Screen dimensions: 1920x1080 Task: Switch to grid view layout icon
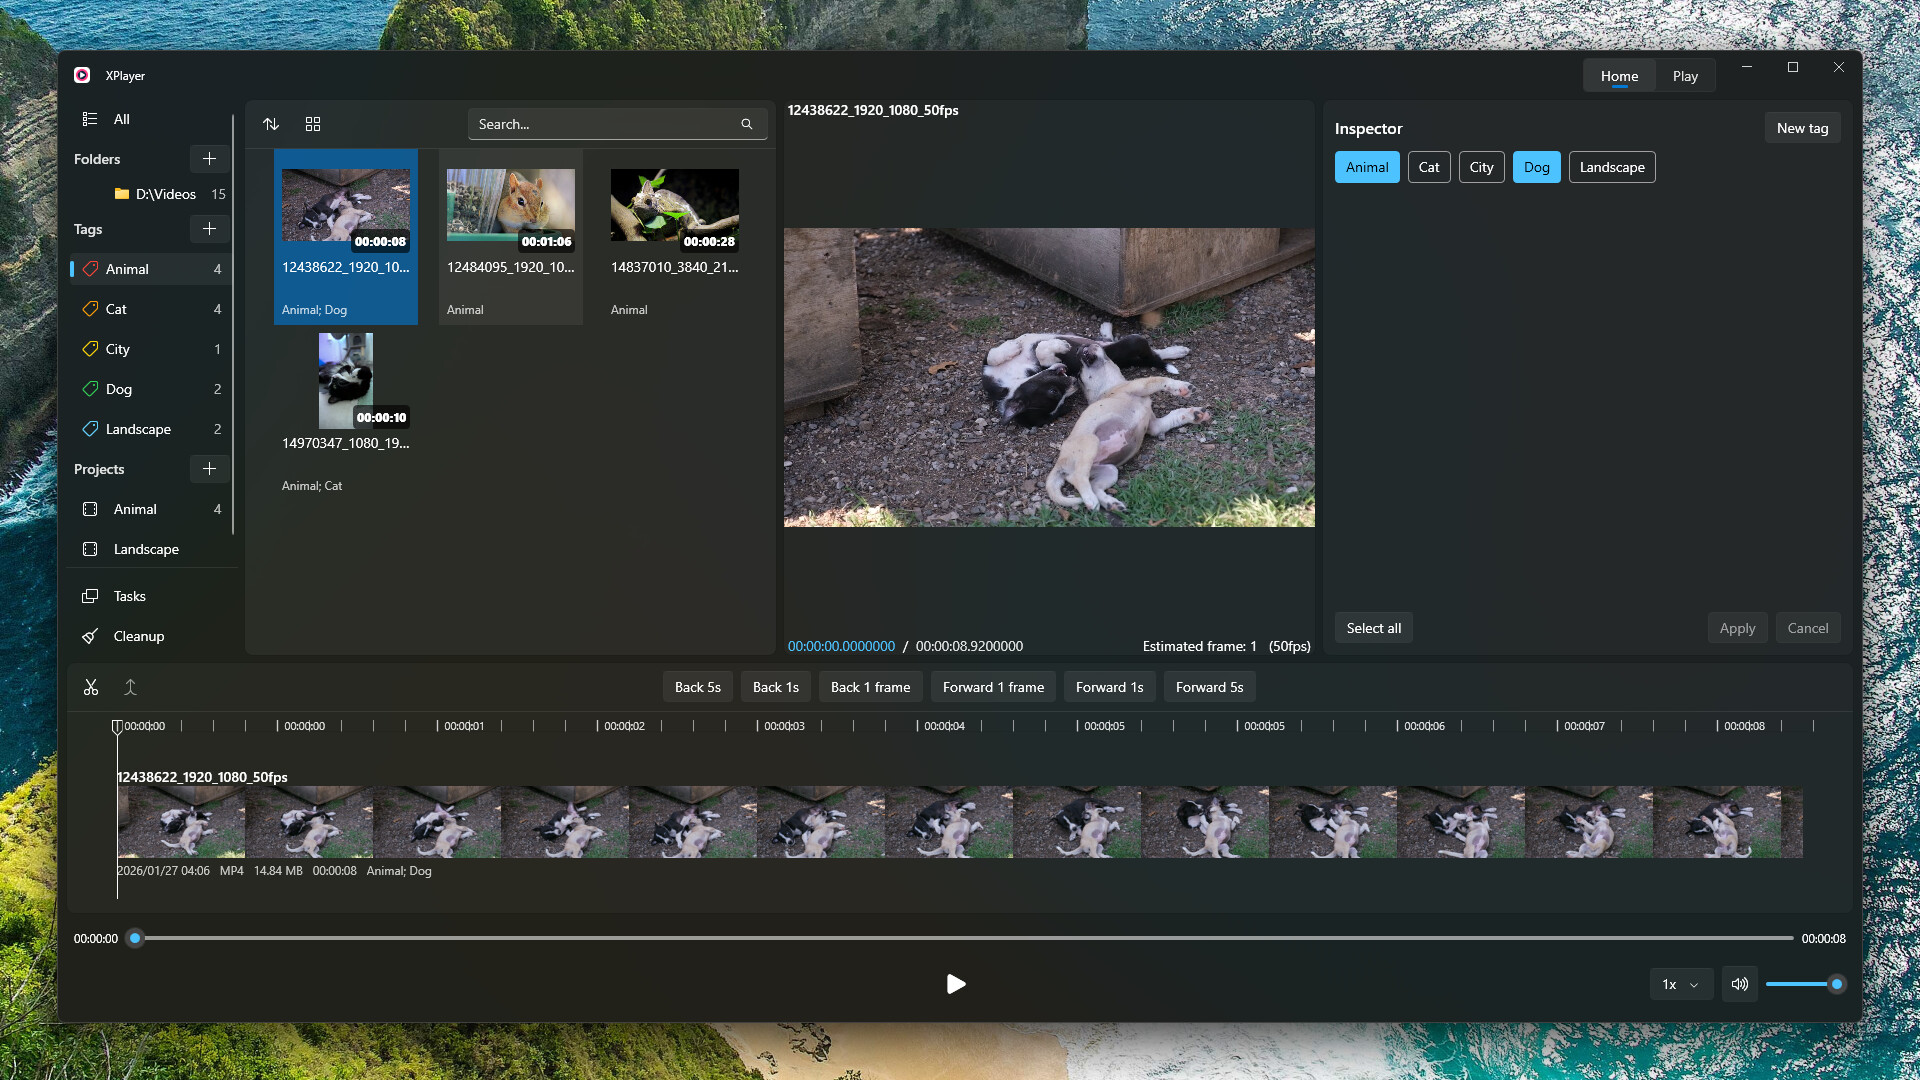[313, 124]
